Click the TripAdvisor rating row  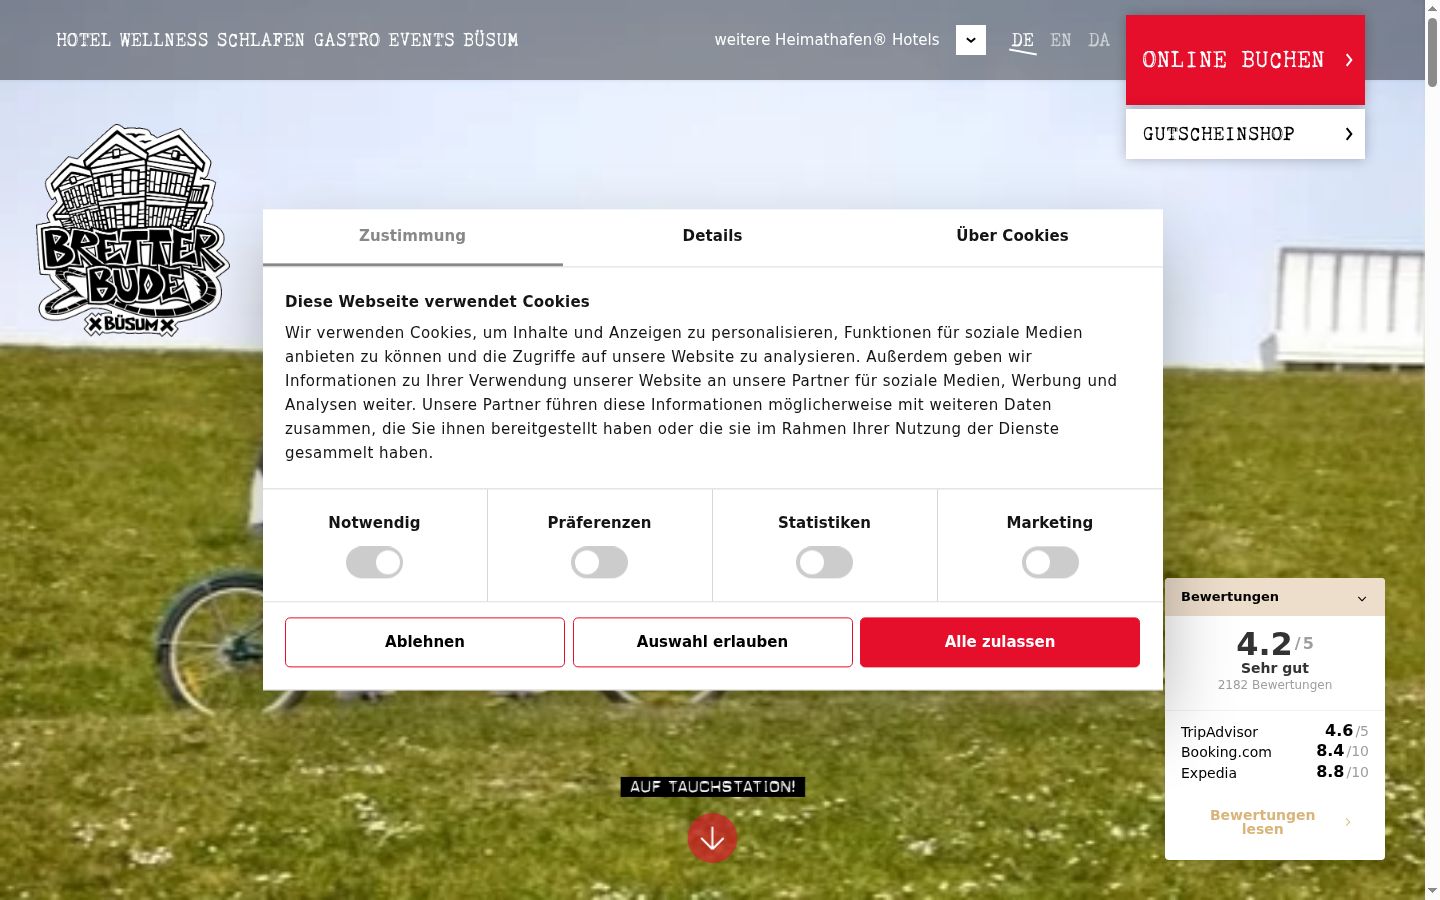[x=1275, y=731]
